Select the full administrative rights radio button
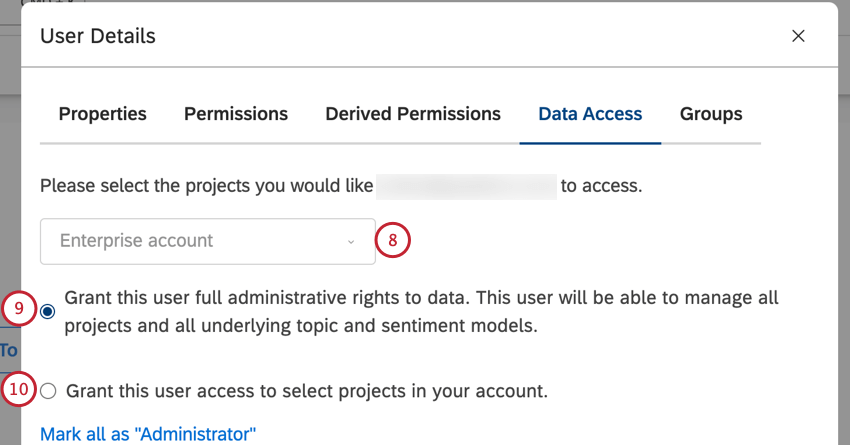 point(49,312)
